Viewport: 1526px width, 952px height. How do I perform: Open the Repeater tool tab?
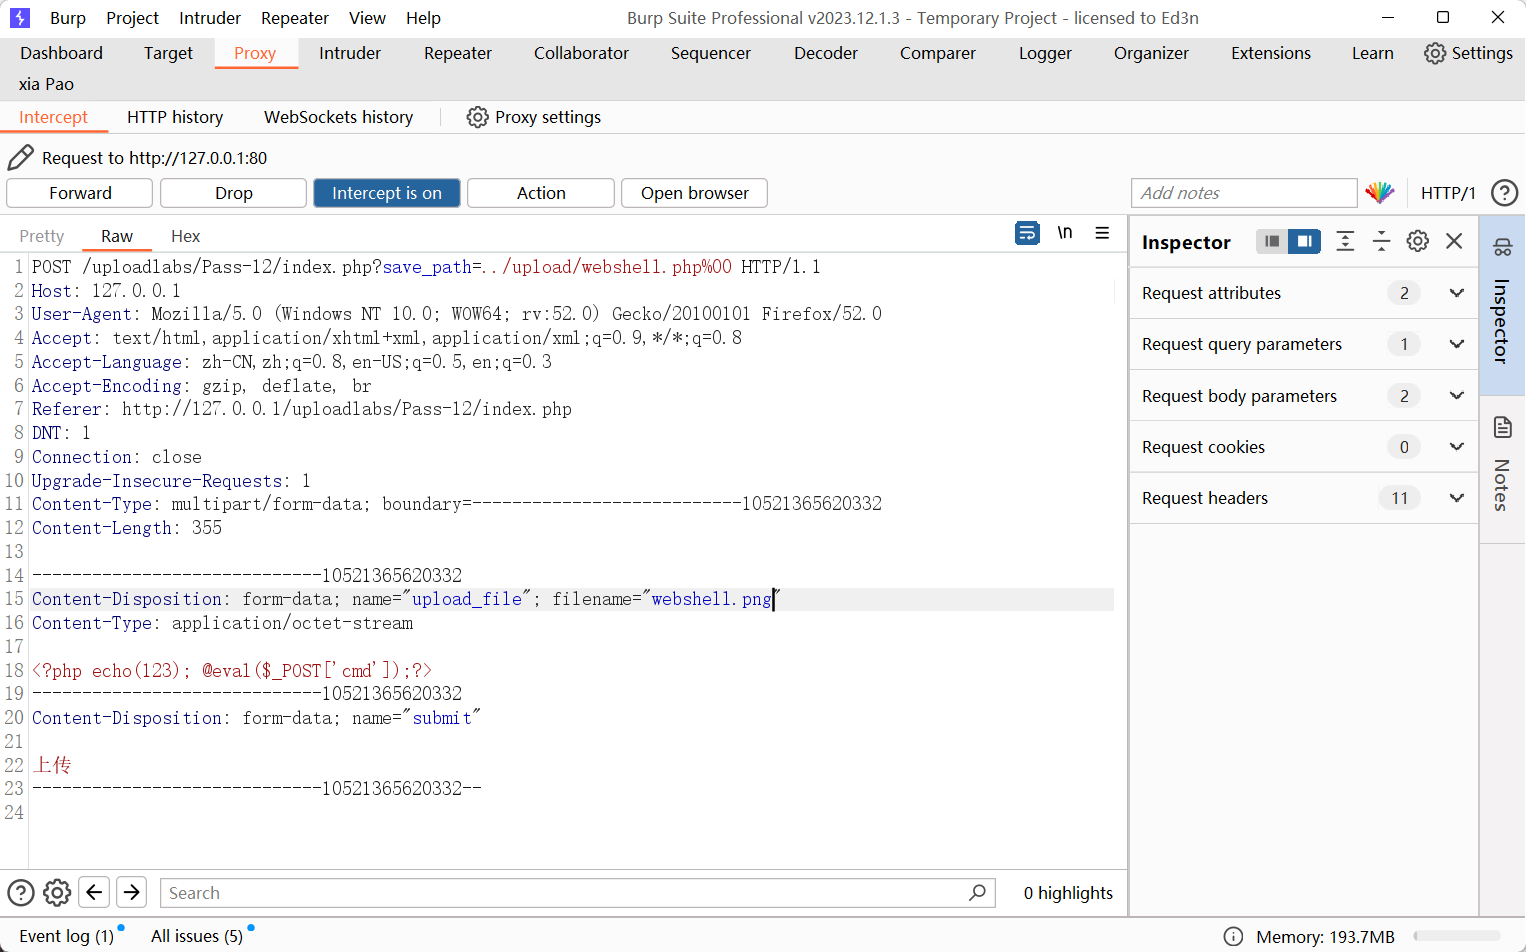click(x=458, y=53)
